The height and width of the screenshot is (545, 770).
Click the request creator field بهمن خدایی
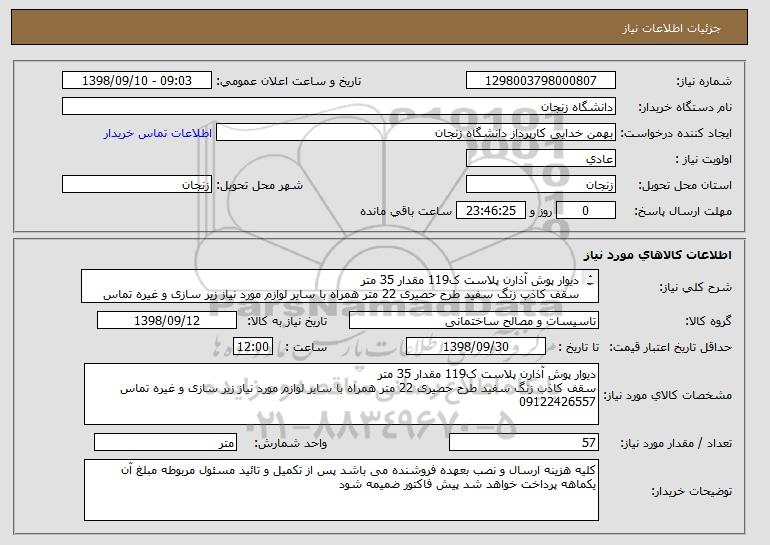coord(416,133)
